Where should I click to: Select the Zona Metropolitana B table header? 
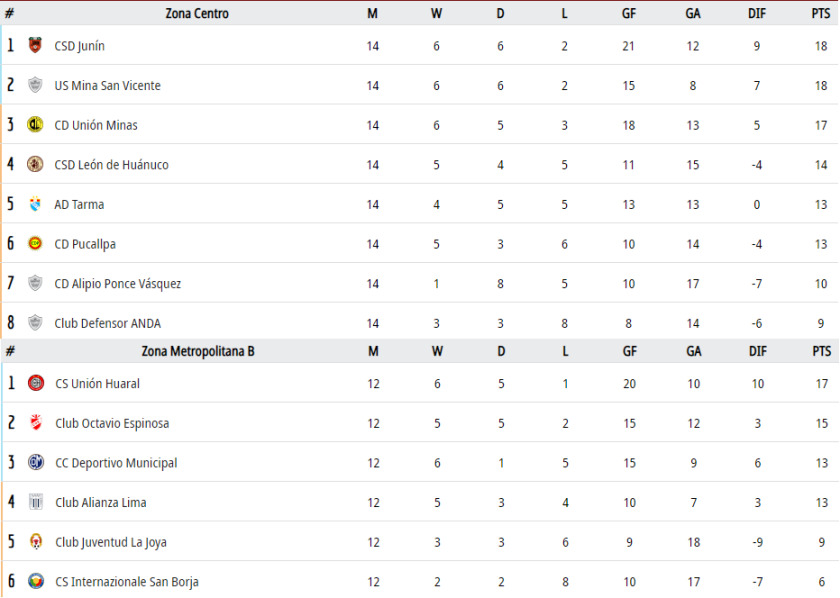(198, 352)
